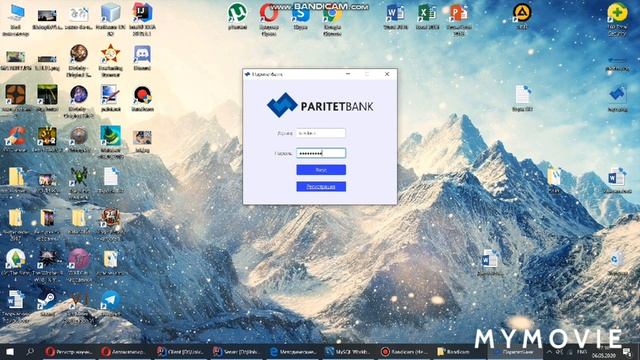640x360 pixels.
Task: Launch The Witcher 3 desktop shortcut
Action: coord(47,265)
